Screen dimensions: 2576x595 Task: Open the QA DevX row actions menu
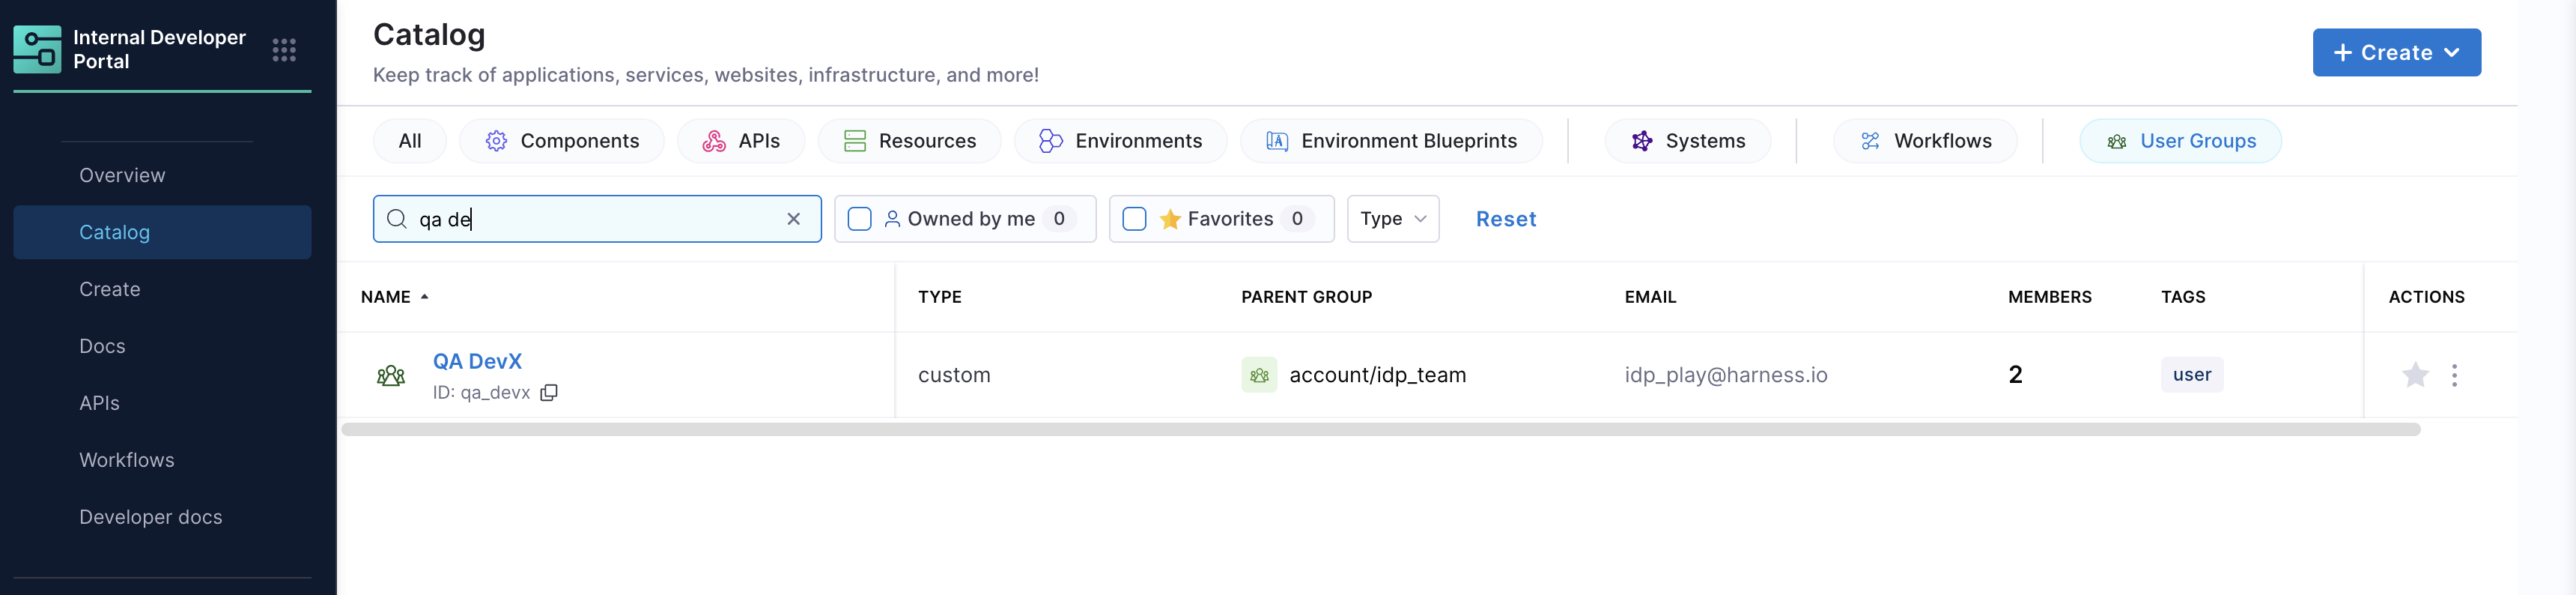pyautogui.click(x=2454, y=375)
